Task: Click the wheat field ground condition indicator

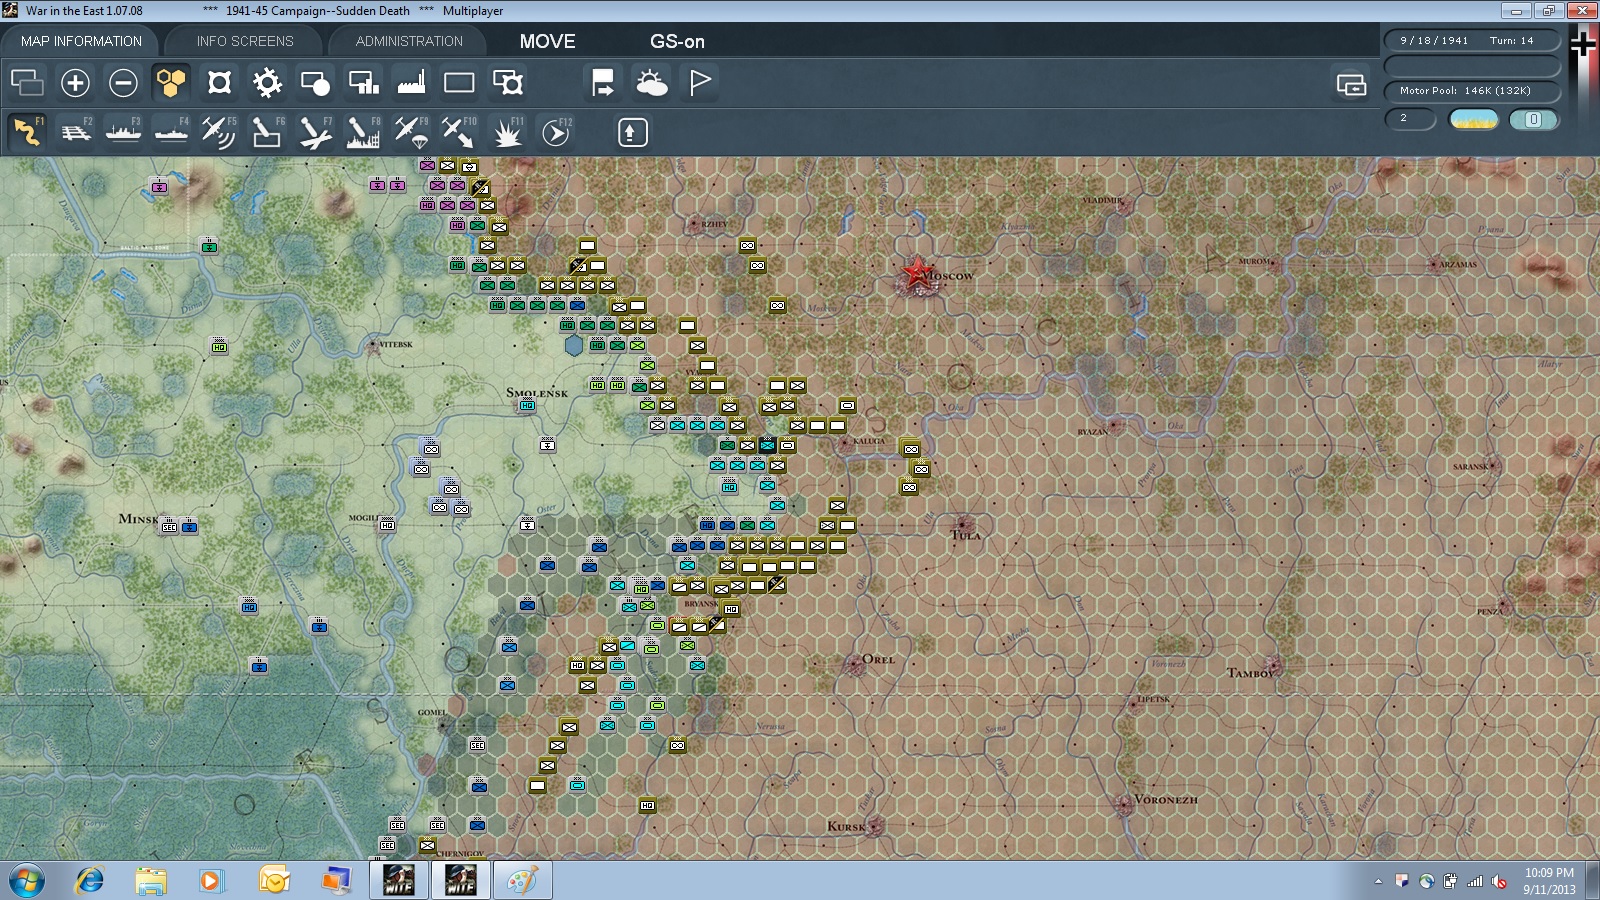Action: coord(1473,119)
